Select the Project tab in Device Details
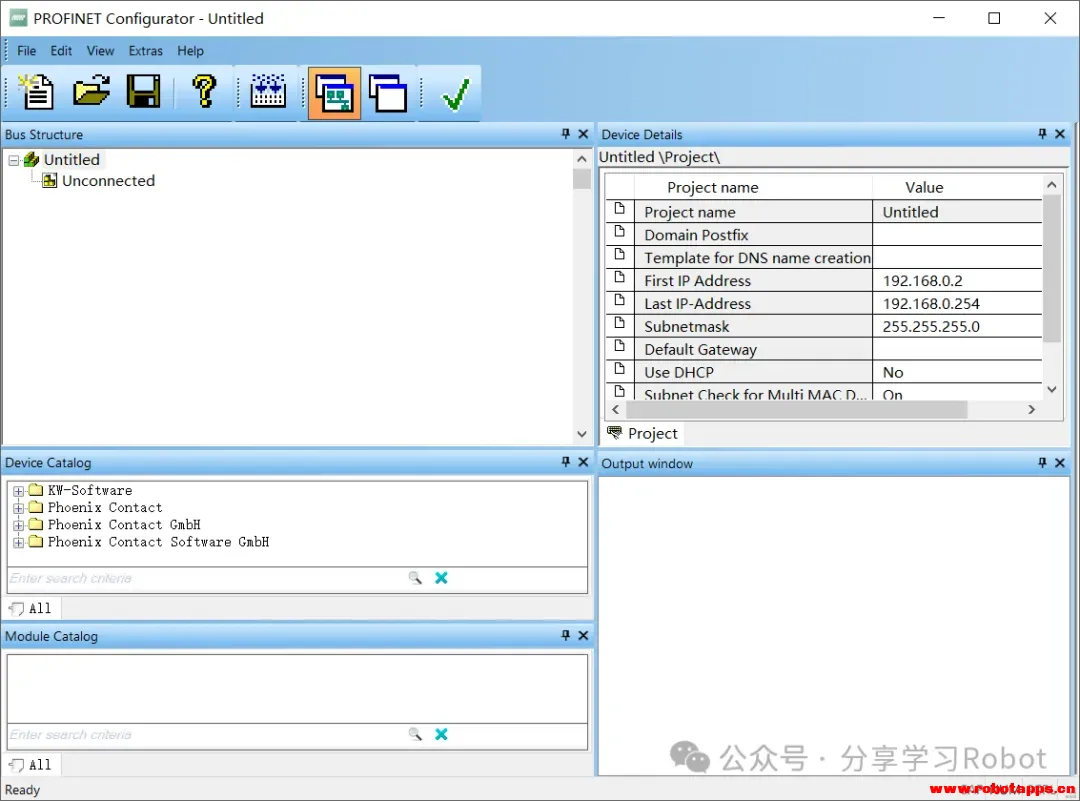1080x801 pixels. pyautogui.click(x=643, y=433)
